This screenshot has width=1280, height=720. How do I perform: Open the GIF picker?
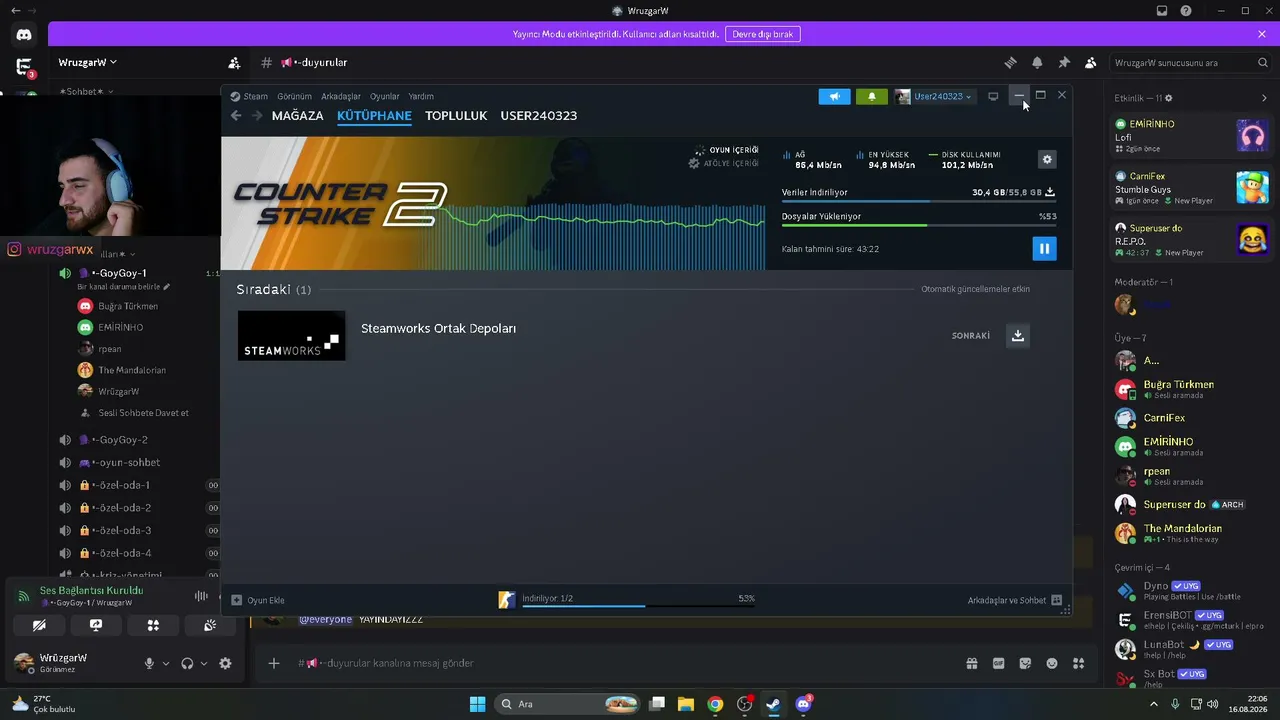[998, 663]
